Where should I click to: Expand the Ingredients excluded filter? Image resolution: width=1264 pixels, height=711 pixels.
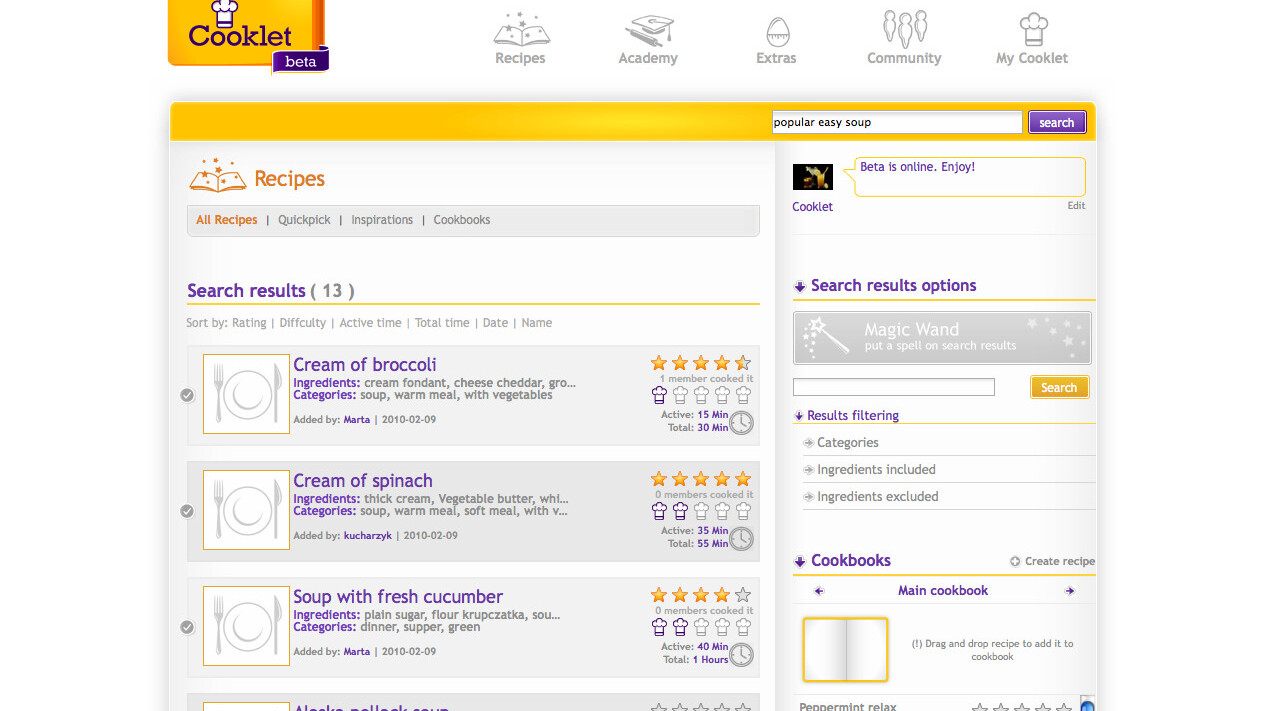[x=877, y=497]
